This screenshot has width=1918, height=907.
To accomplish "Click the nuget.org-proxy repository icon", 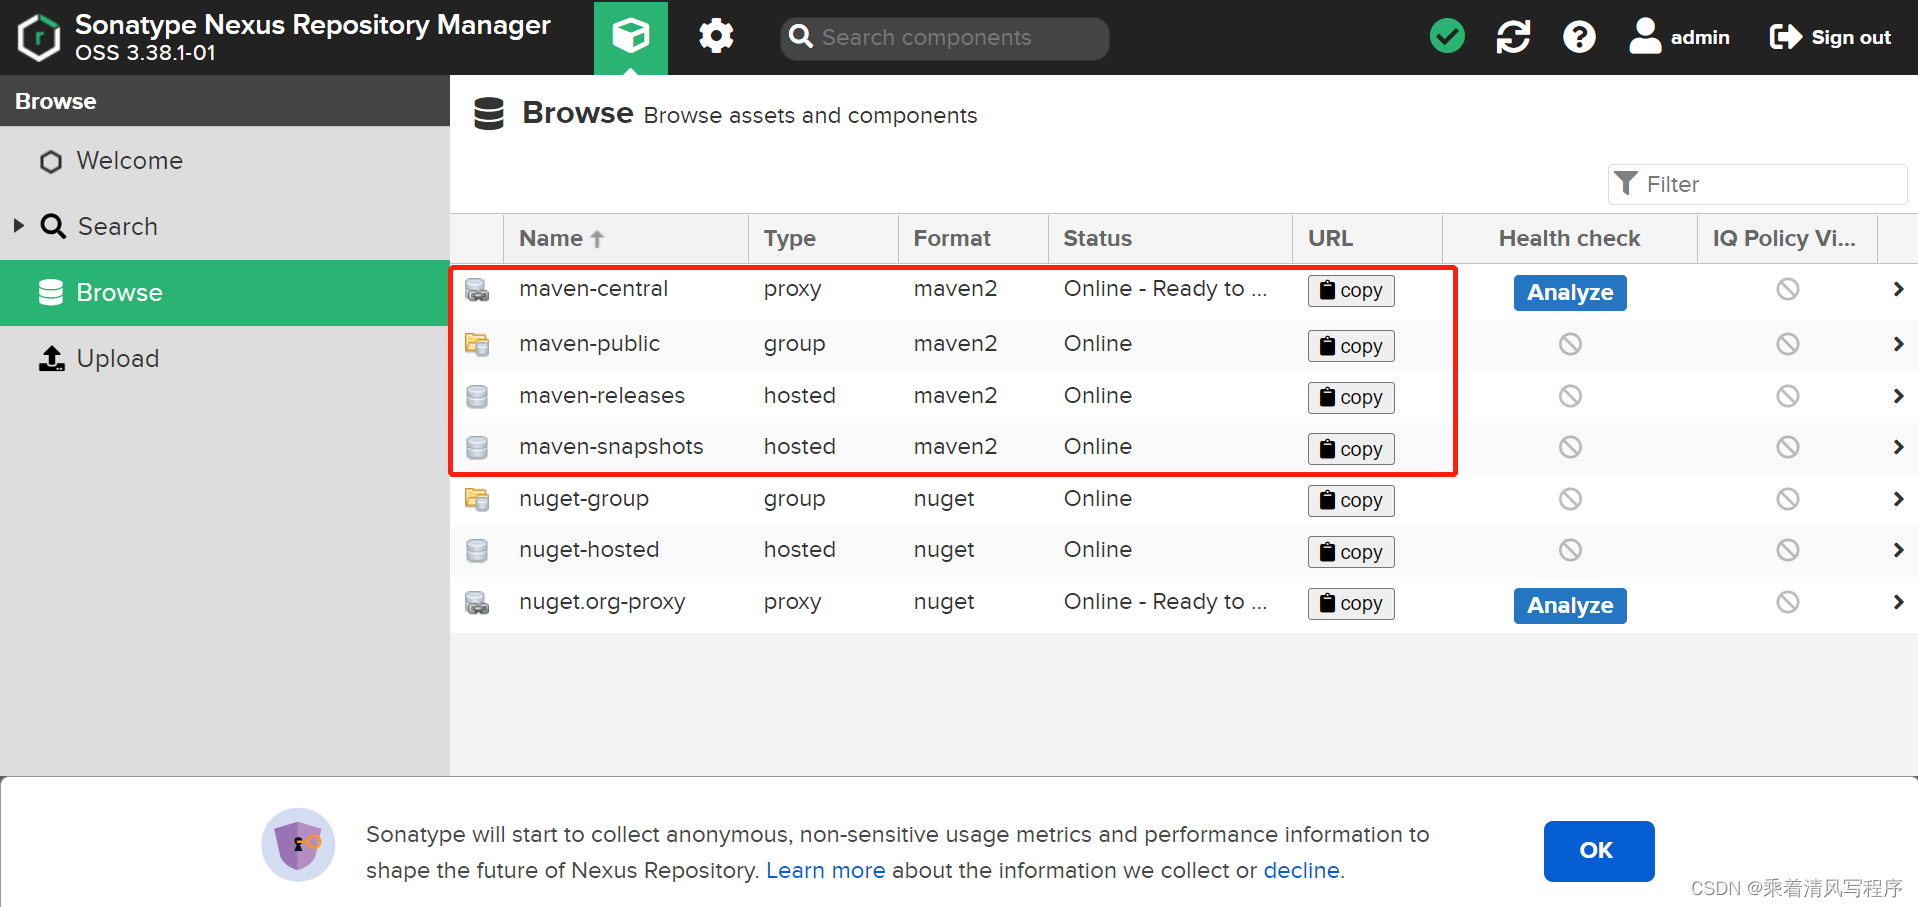I will (477, 603).
